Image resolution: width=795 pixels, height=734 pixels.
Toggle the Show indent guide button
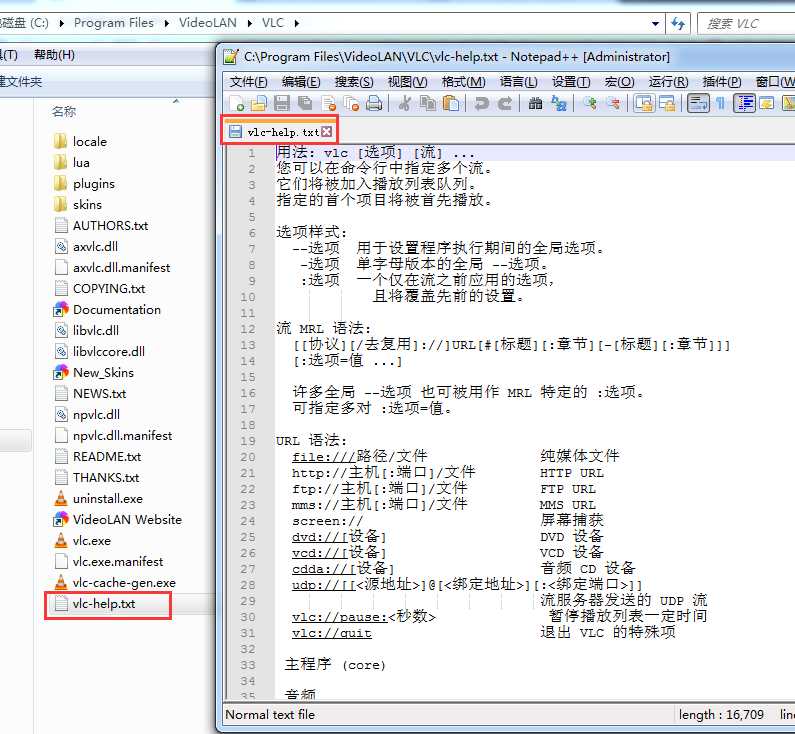click(744, 103)
